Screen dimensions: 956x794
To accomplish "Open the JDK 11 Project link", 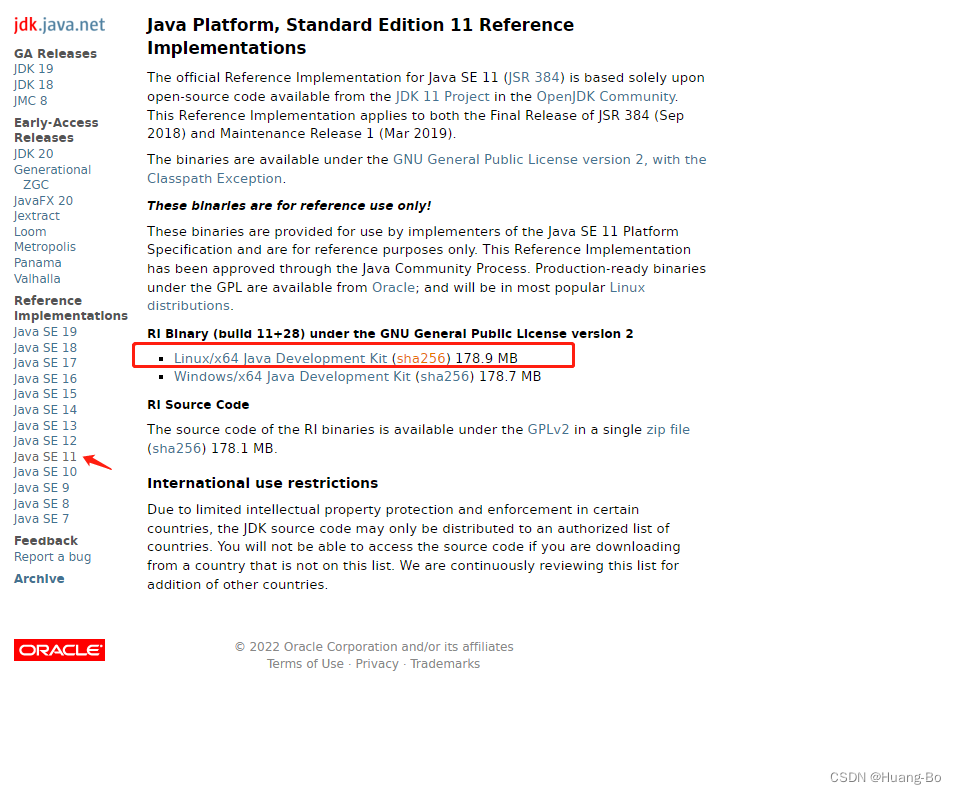I will [443, 97].
